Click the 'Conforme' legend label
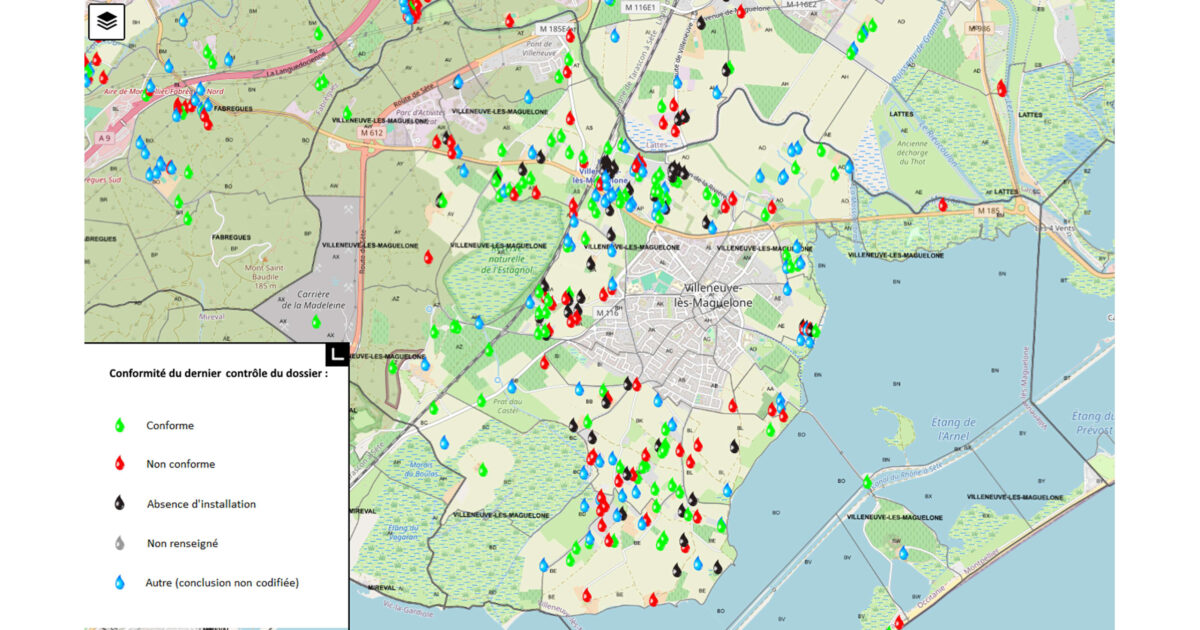 tap(170, 425)
